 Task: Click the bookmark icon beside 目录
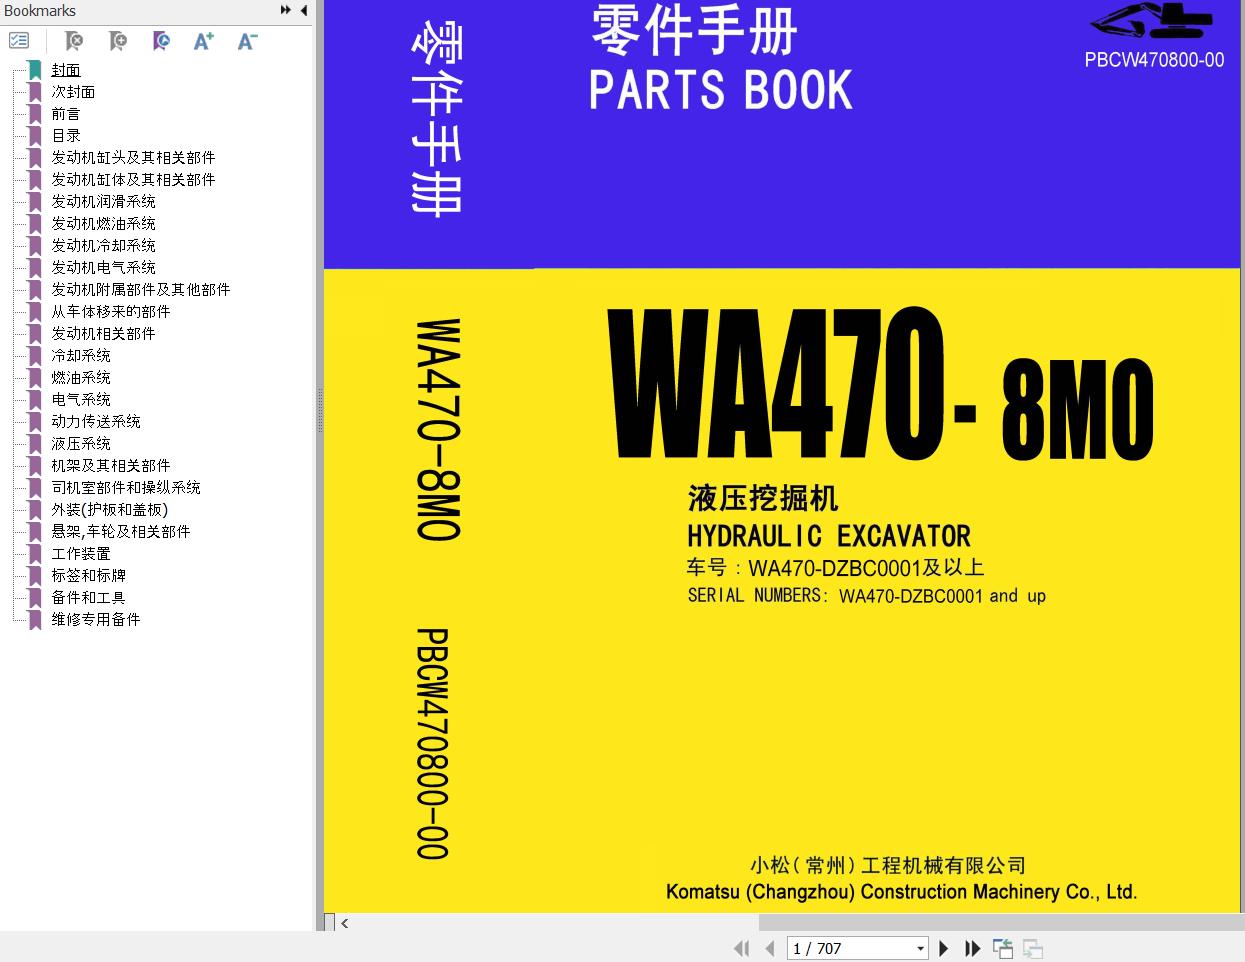35,135
